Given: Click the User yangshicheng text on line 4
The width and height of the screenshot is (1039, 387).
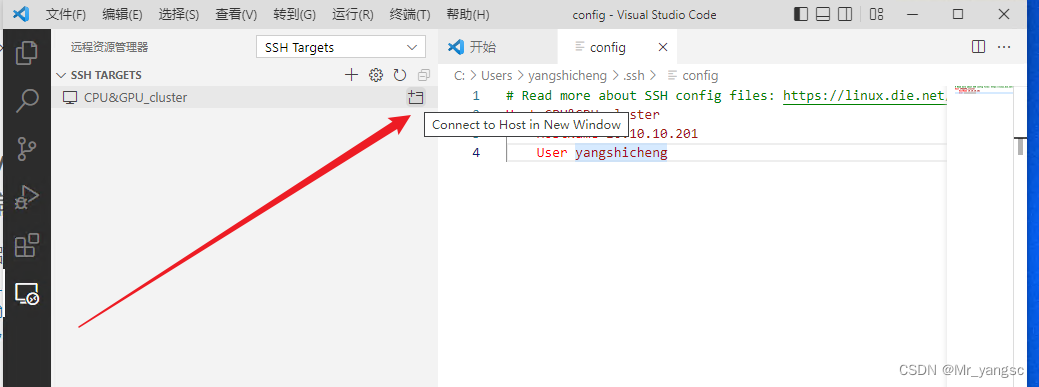Looking at the screenshot, I should point(602,153).
